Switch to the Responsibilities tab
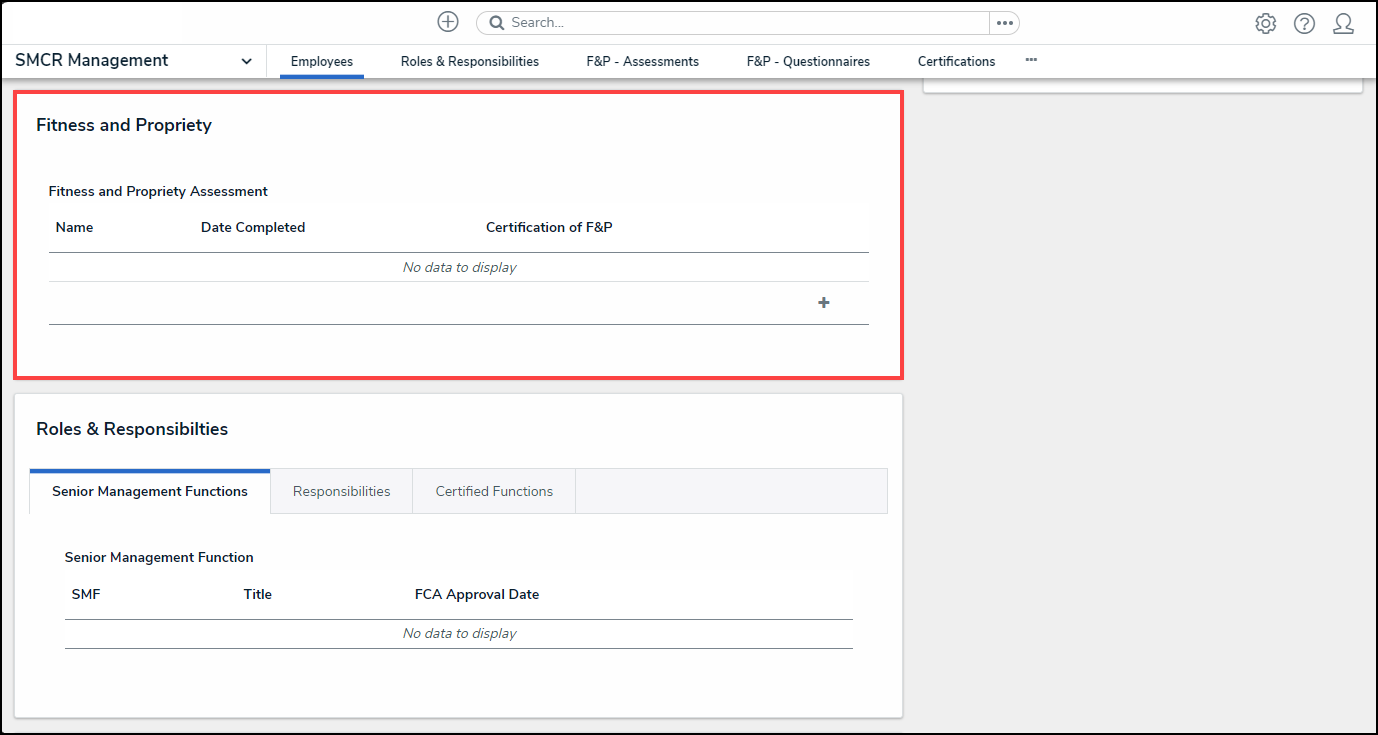 click(x=341, y=491)
